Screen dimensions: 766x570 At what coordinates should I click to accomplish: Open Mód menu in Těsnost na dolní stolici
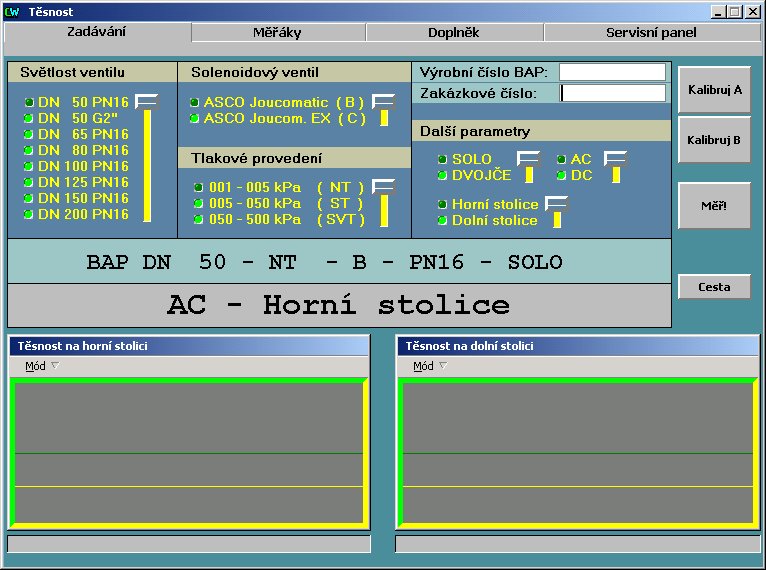[423, 366]
